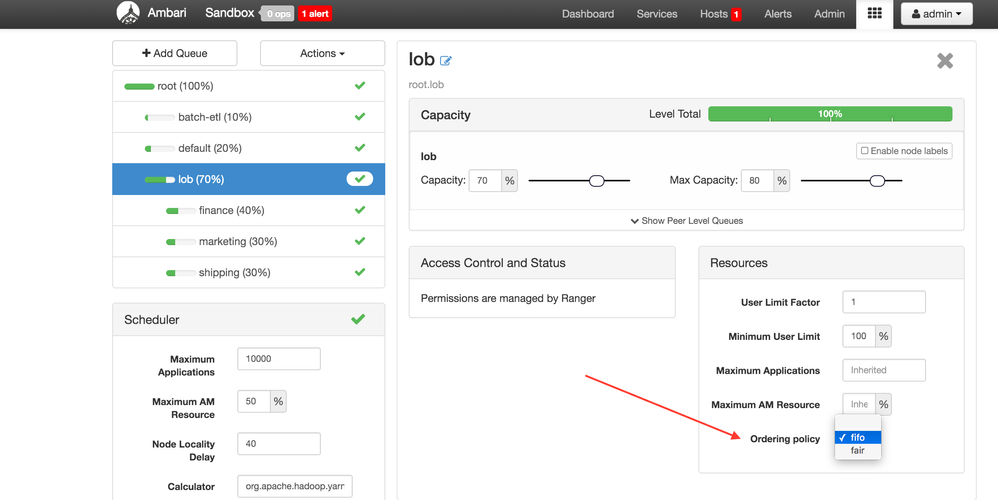Choose fifo in Ordering policy list
Image resolution: width=998 pixels, height=500 pixels.
[x=858, y=438]
